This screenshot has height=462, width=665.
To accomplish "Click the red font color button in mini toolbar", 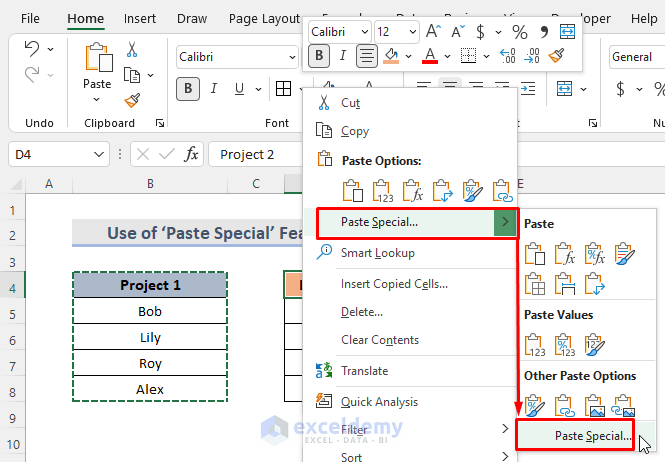I will [430, 56].
